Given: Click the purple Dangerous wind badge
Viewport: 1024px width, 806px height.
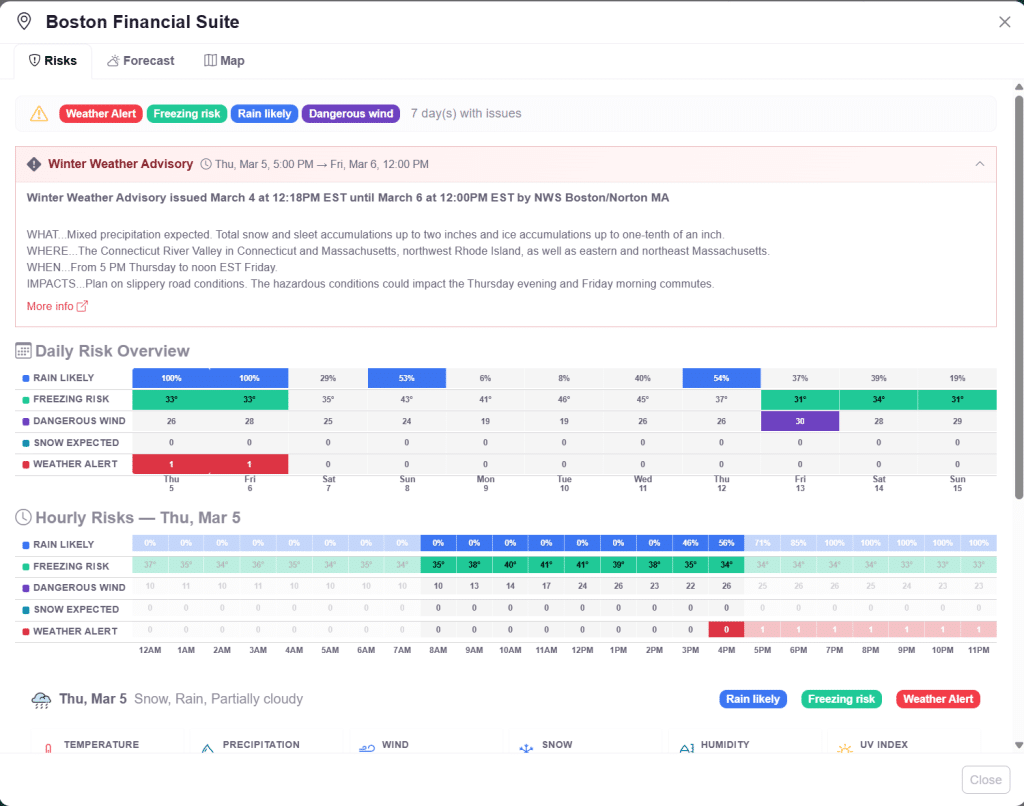Looking at the screenshot, I should coord(350,114).
